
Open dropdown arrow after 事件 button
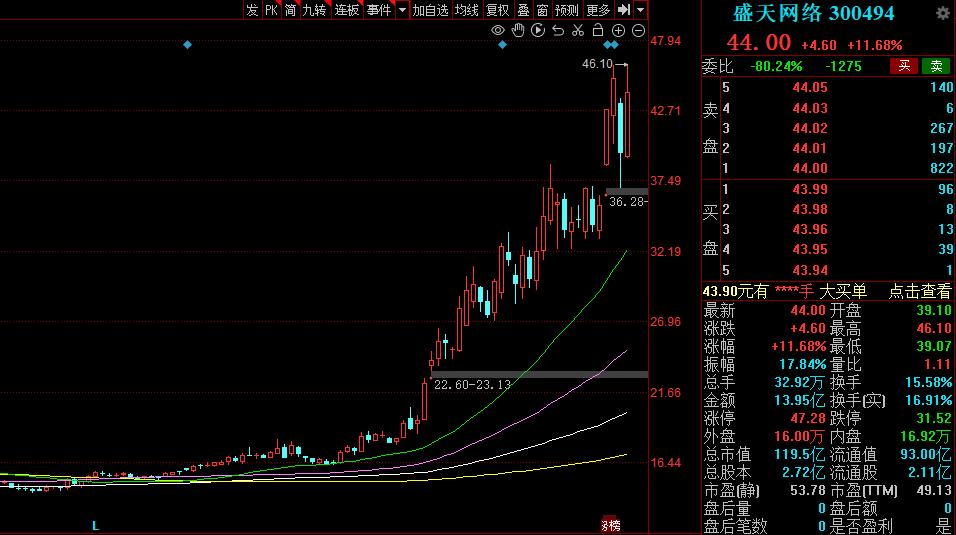[402, 10]
